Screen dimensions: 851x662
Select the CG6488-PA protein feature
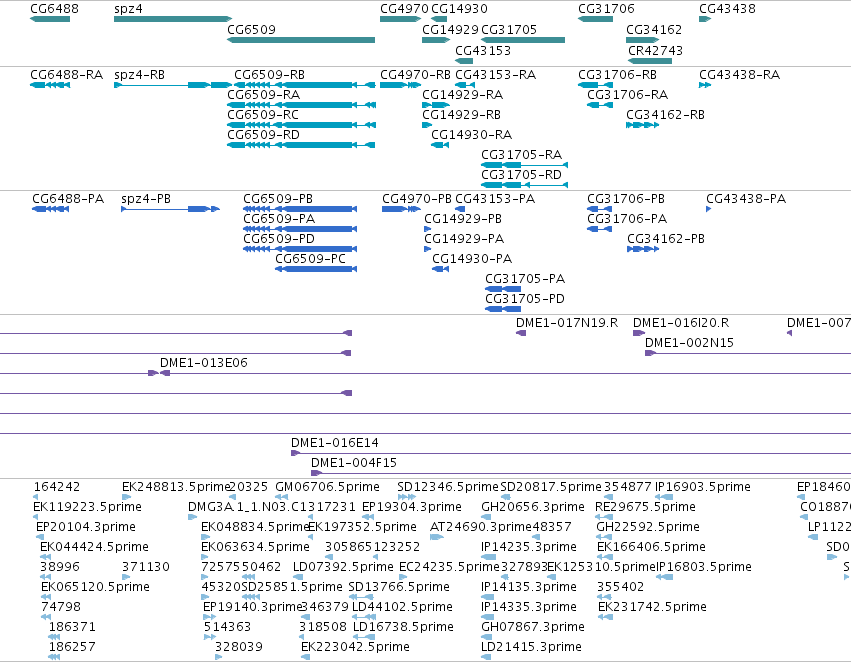[50, 209]
